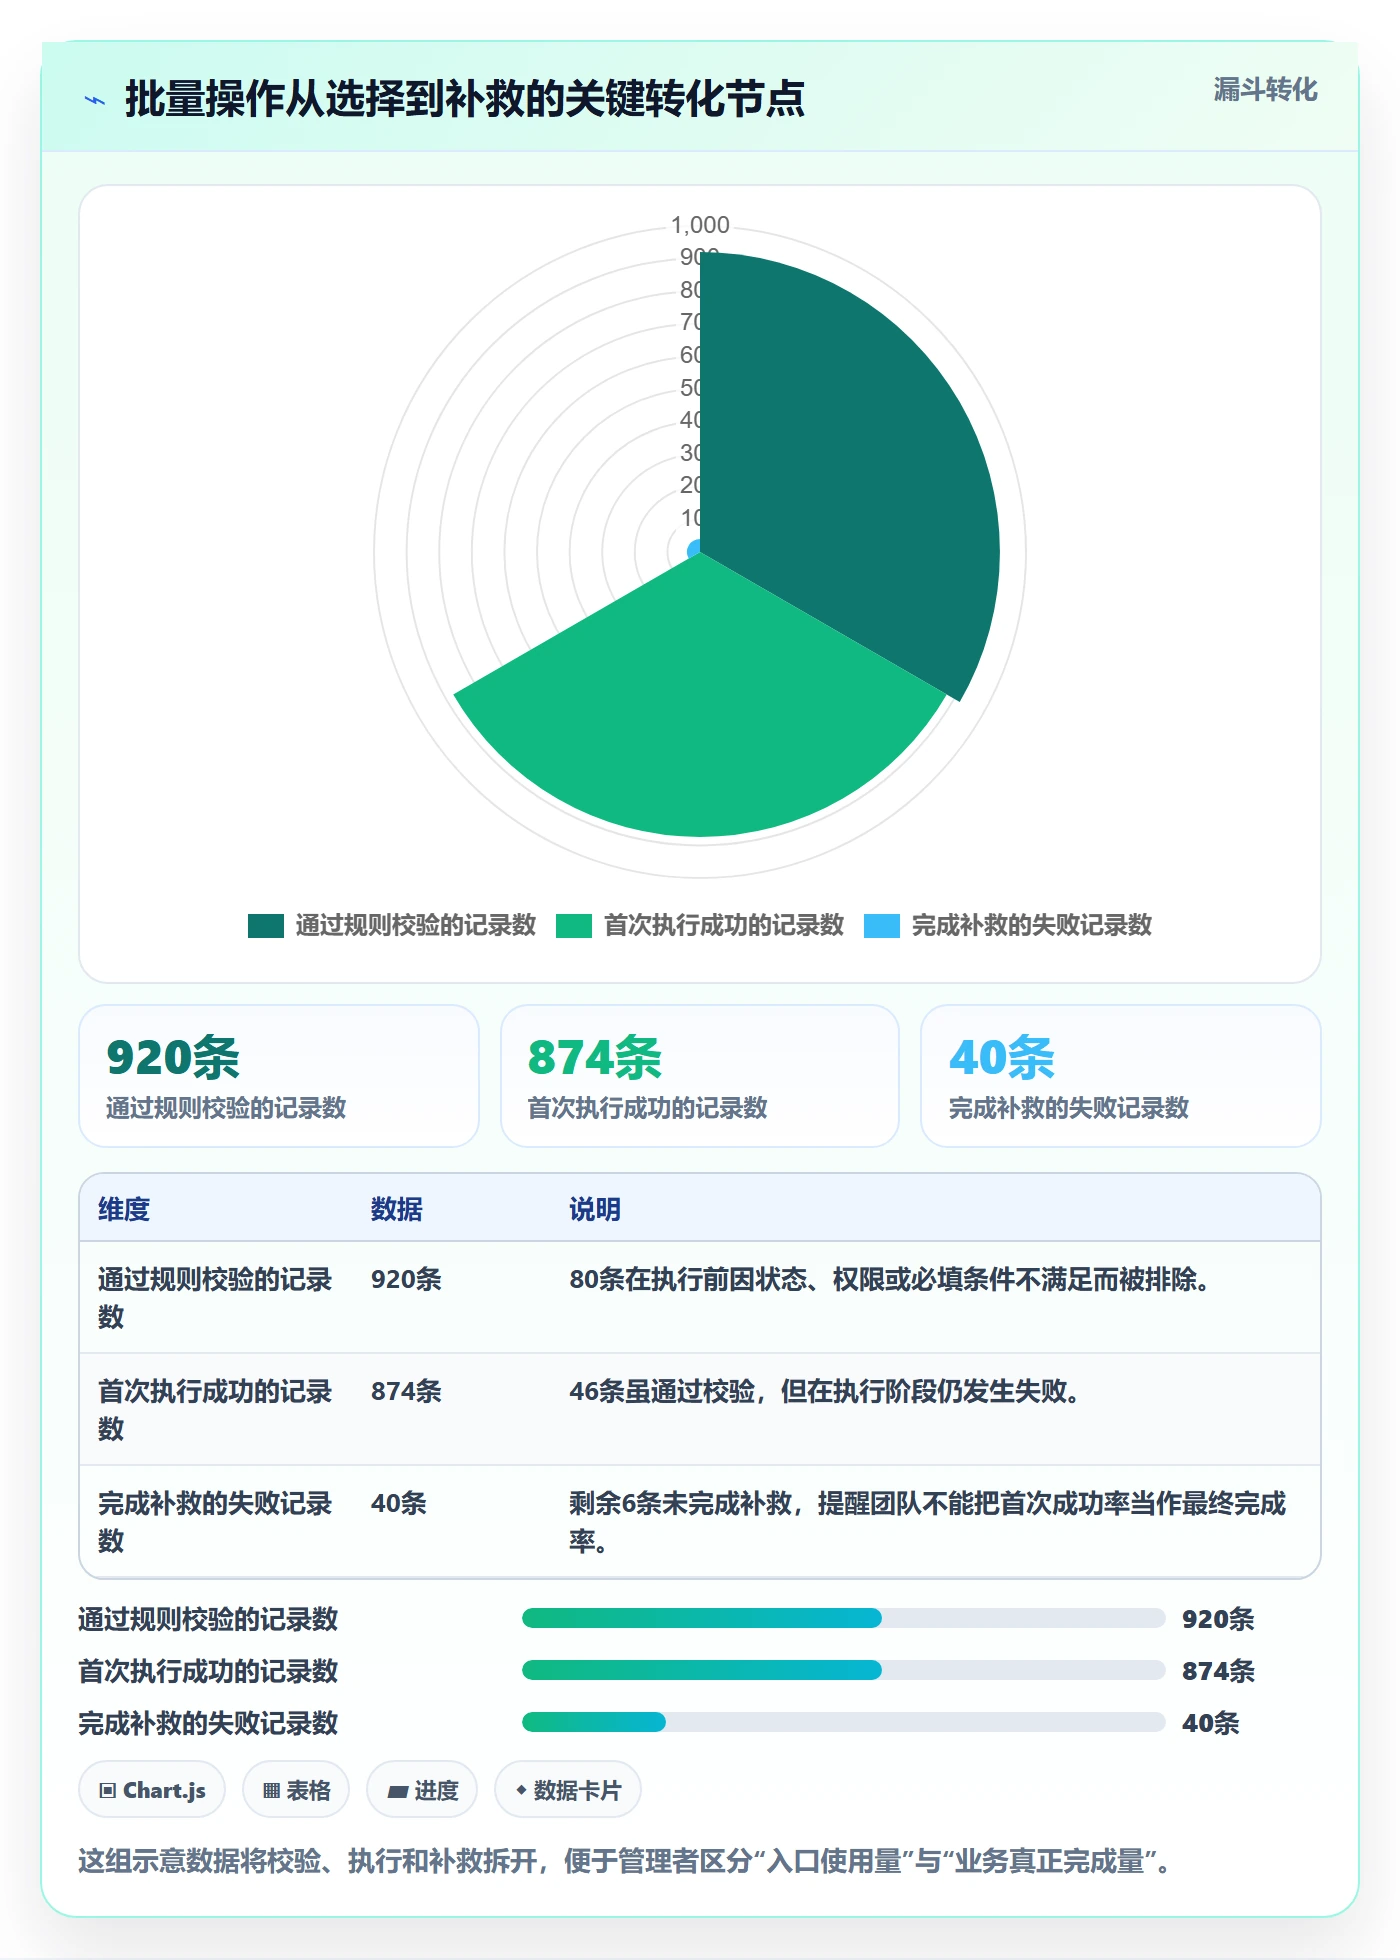Click the 完成补救的失败记录数 progress bar
Image resolution: width=1400 pixels, height=1960 pixels.
(x=843, y=1722)
